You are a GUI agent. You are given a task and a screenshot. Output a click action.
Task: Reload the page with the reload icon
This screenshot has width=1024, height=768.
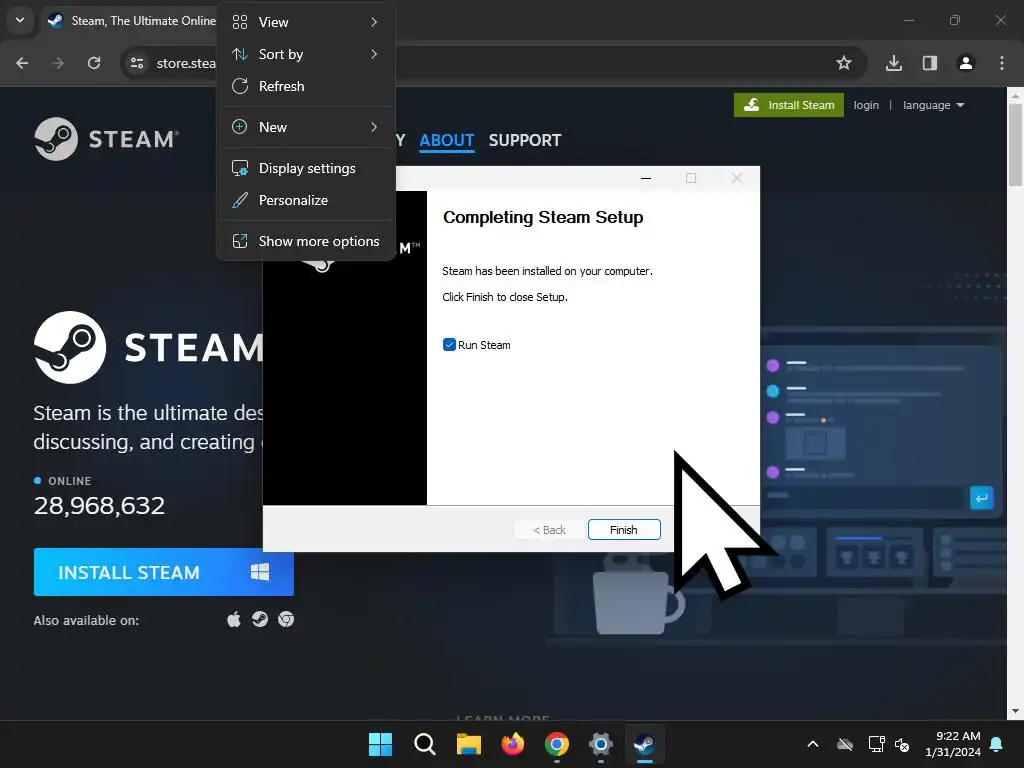click(x=94, y=63)
